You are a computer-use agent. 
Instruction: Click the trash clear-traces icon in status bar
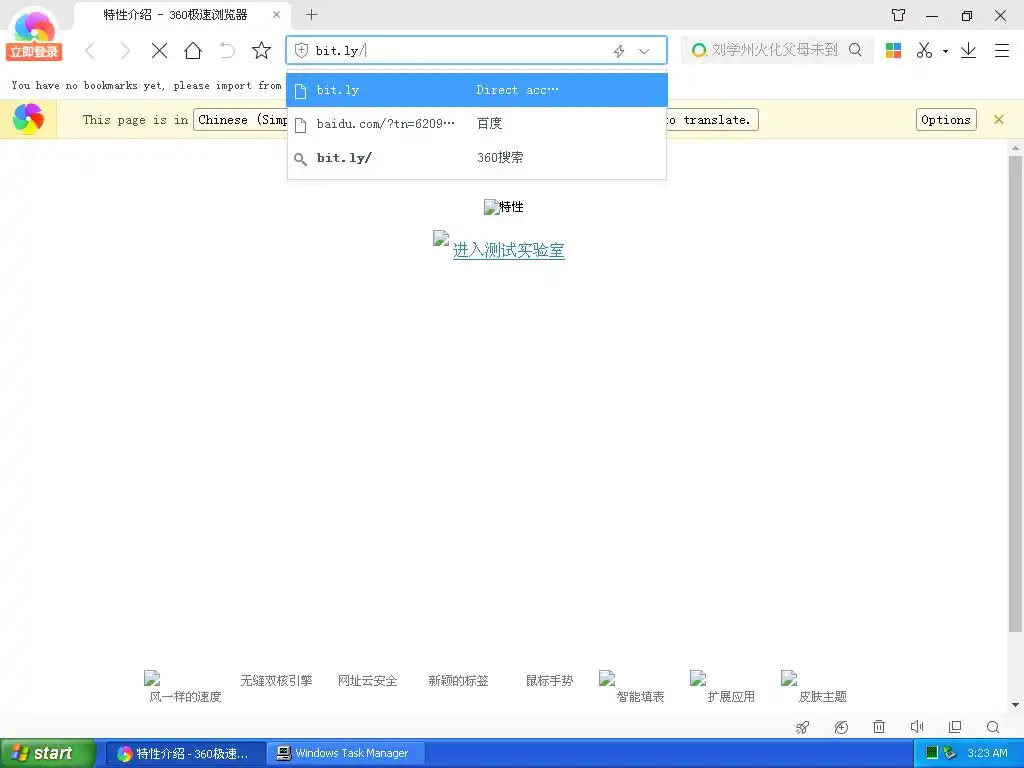(879, 727)
